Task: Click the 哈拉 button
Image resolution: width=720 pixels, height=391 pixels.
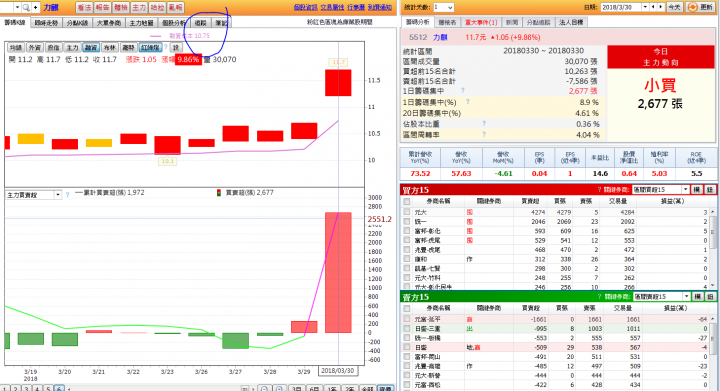Action: click(157, 7)
